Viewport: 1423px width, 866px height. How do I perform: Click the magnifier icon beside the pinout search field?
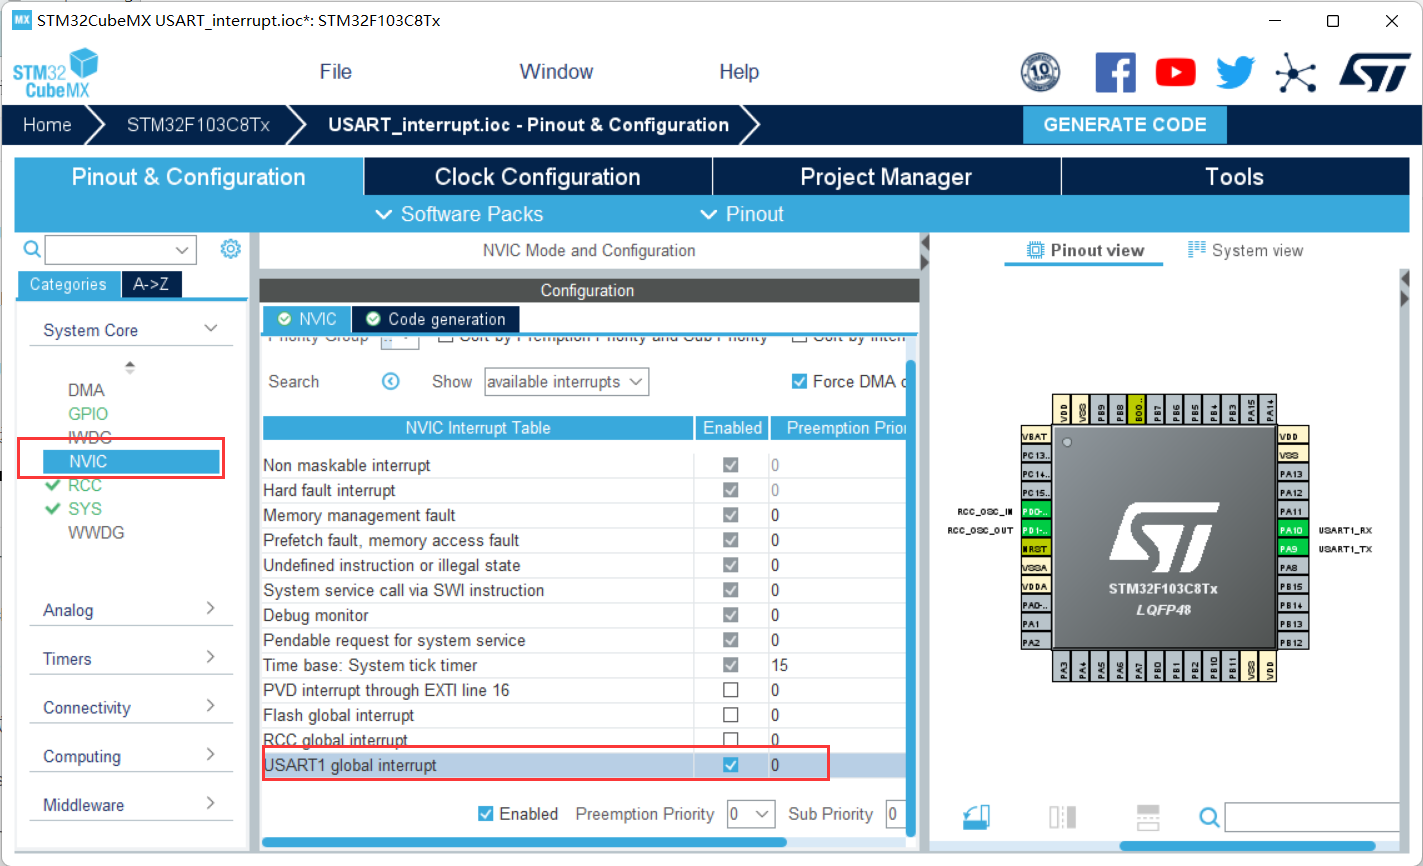pyautogui.click(x=1209, y=818)
